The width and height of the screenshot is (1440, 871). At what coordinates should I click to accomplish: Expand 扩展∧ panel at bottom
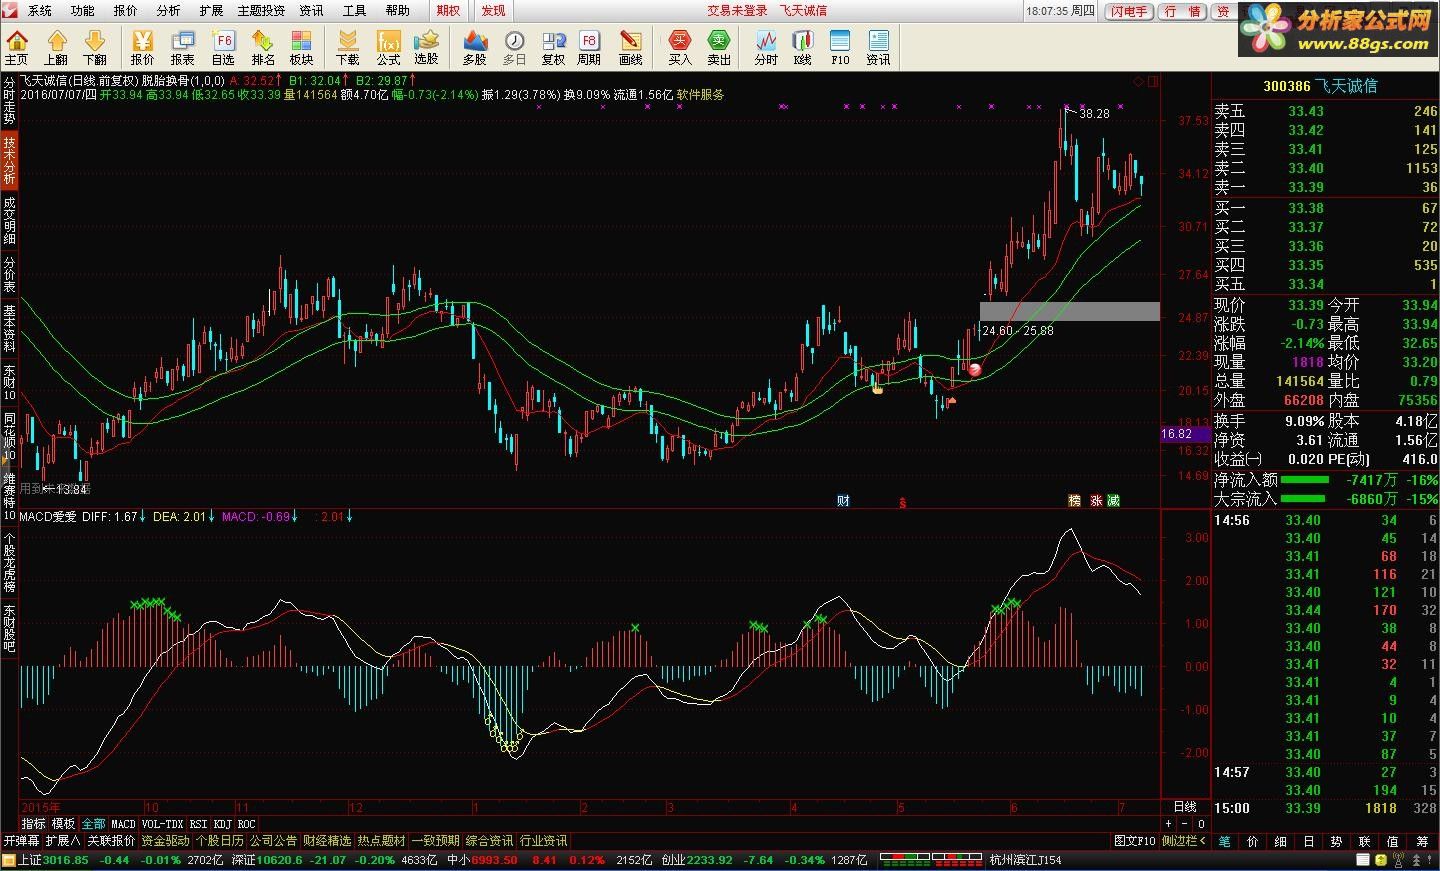pyautogui.click(x=63, y=841)
